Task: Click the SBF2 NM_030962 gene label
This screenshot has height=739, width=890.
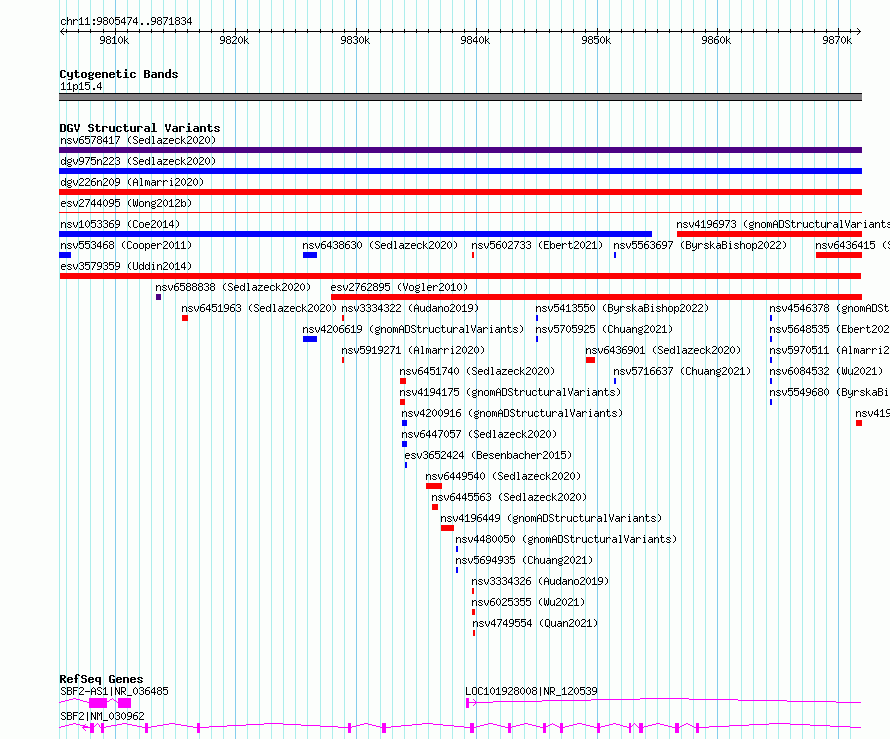Action: point(102,716)
